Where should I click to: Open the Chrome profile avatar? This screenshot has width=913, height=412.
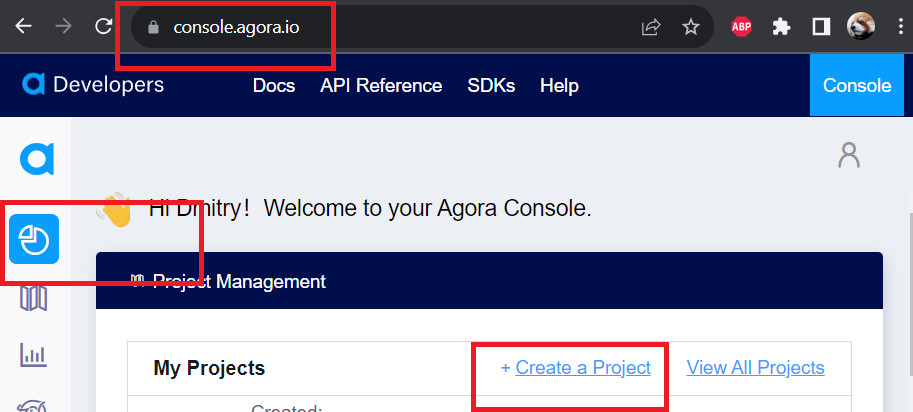click(x=861, y=27)
